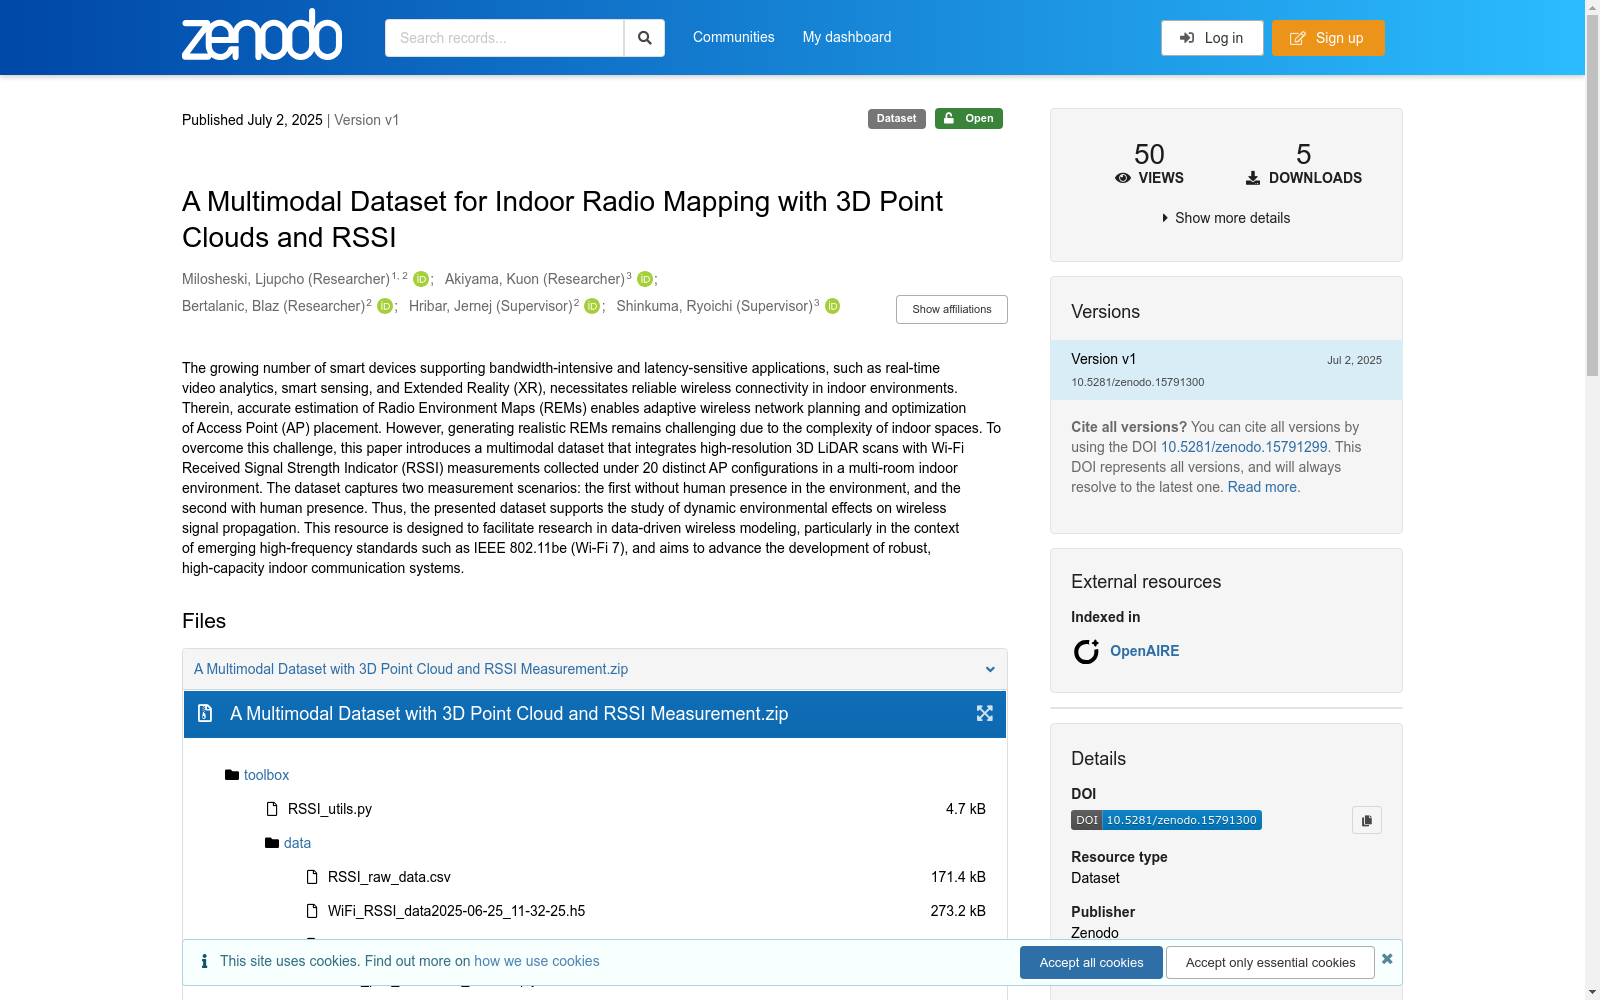1600x1000 pixels.
Task: Expand Show more details statistics
Action: click(1226, 218)
